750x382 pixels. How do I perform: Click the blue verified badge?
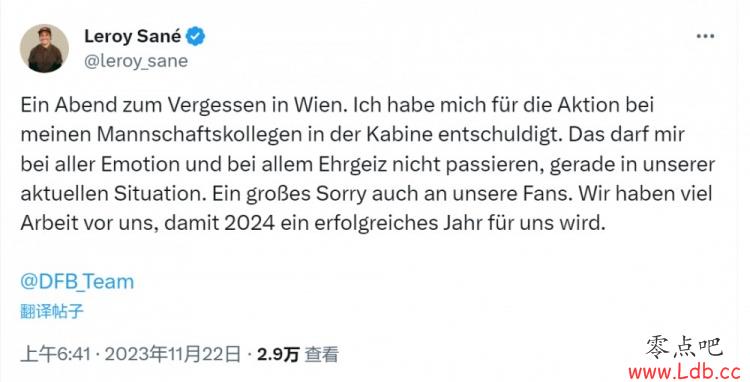point(196,36)
